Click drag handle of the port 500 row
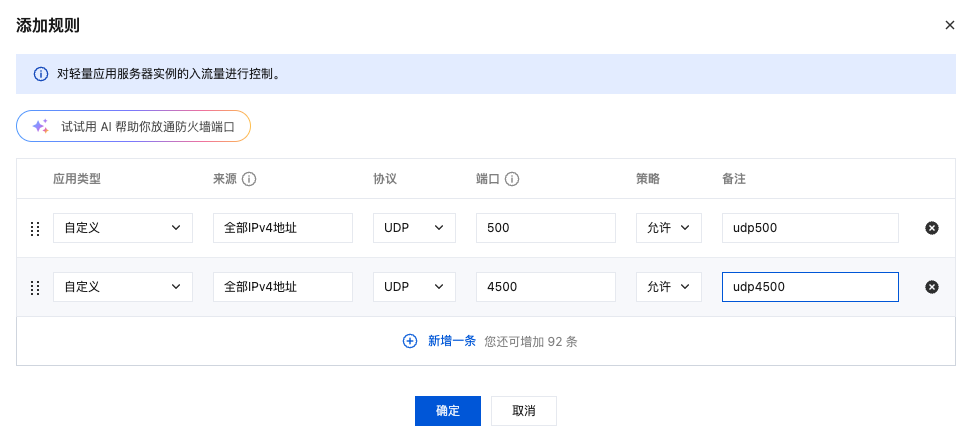Image resolution: width=973 pixels, height=446 pixels. click(35, 228)
